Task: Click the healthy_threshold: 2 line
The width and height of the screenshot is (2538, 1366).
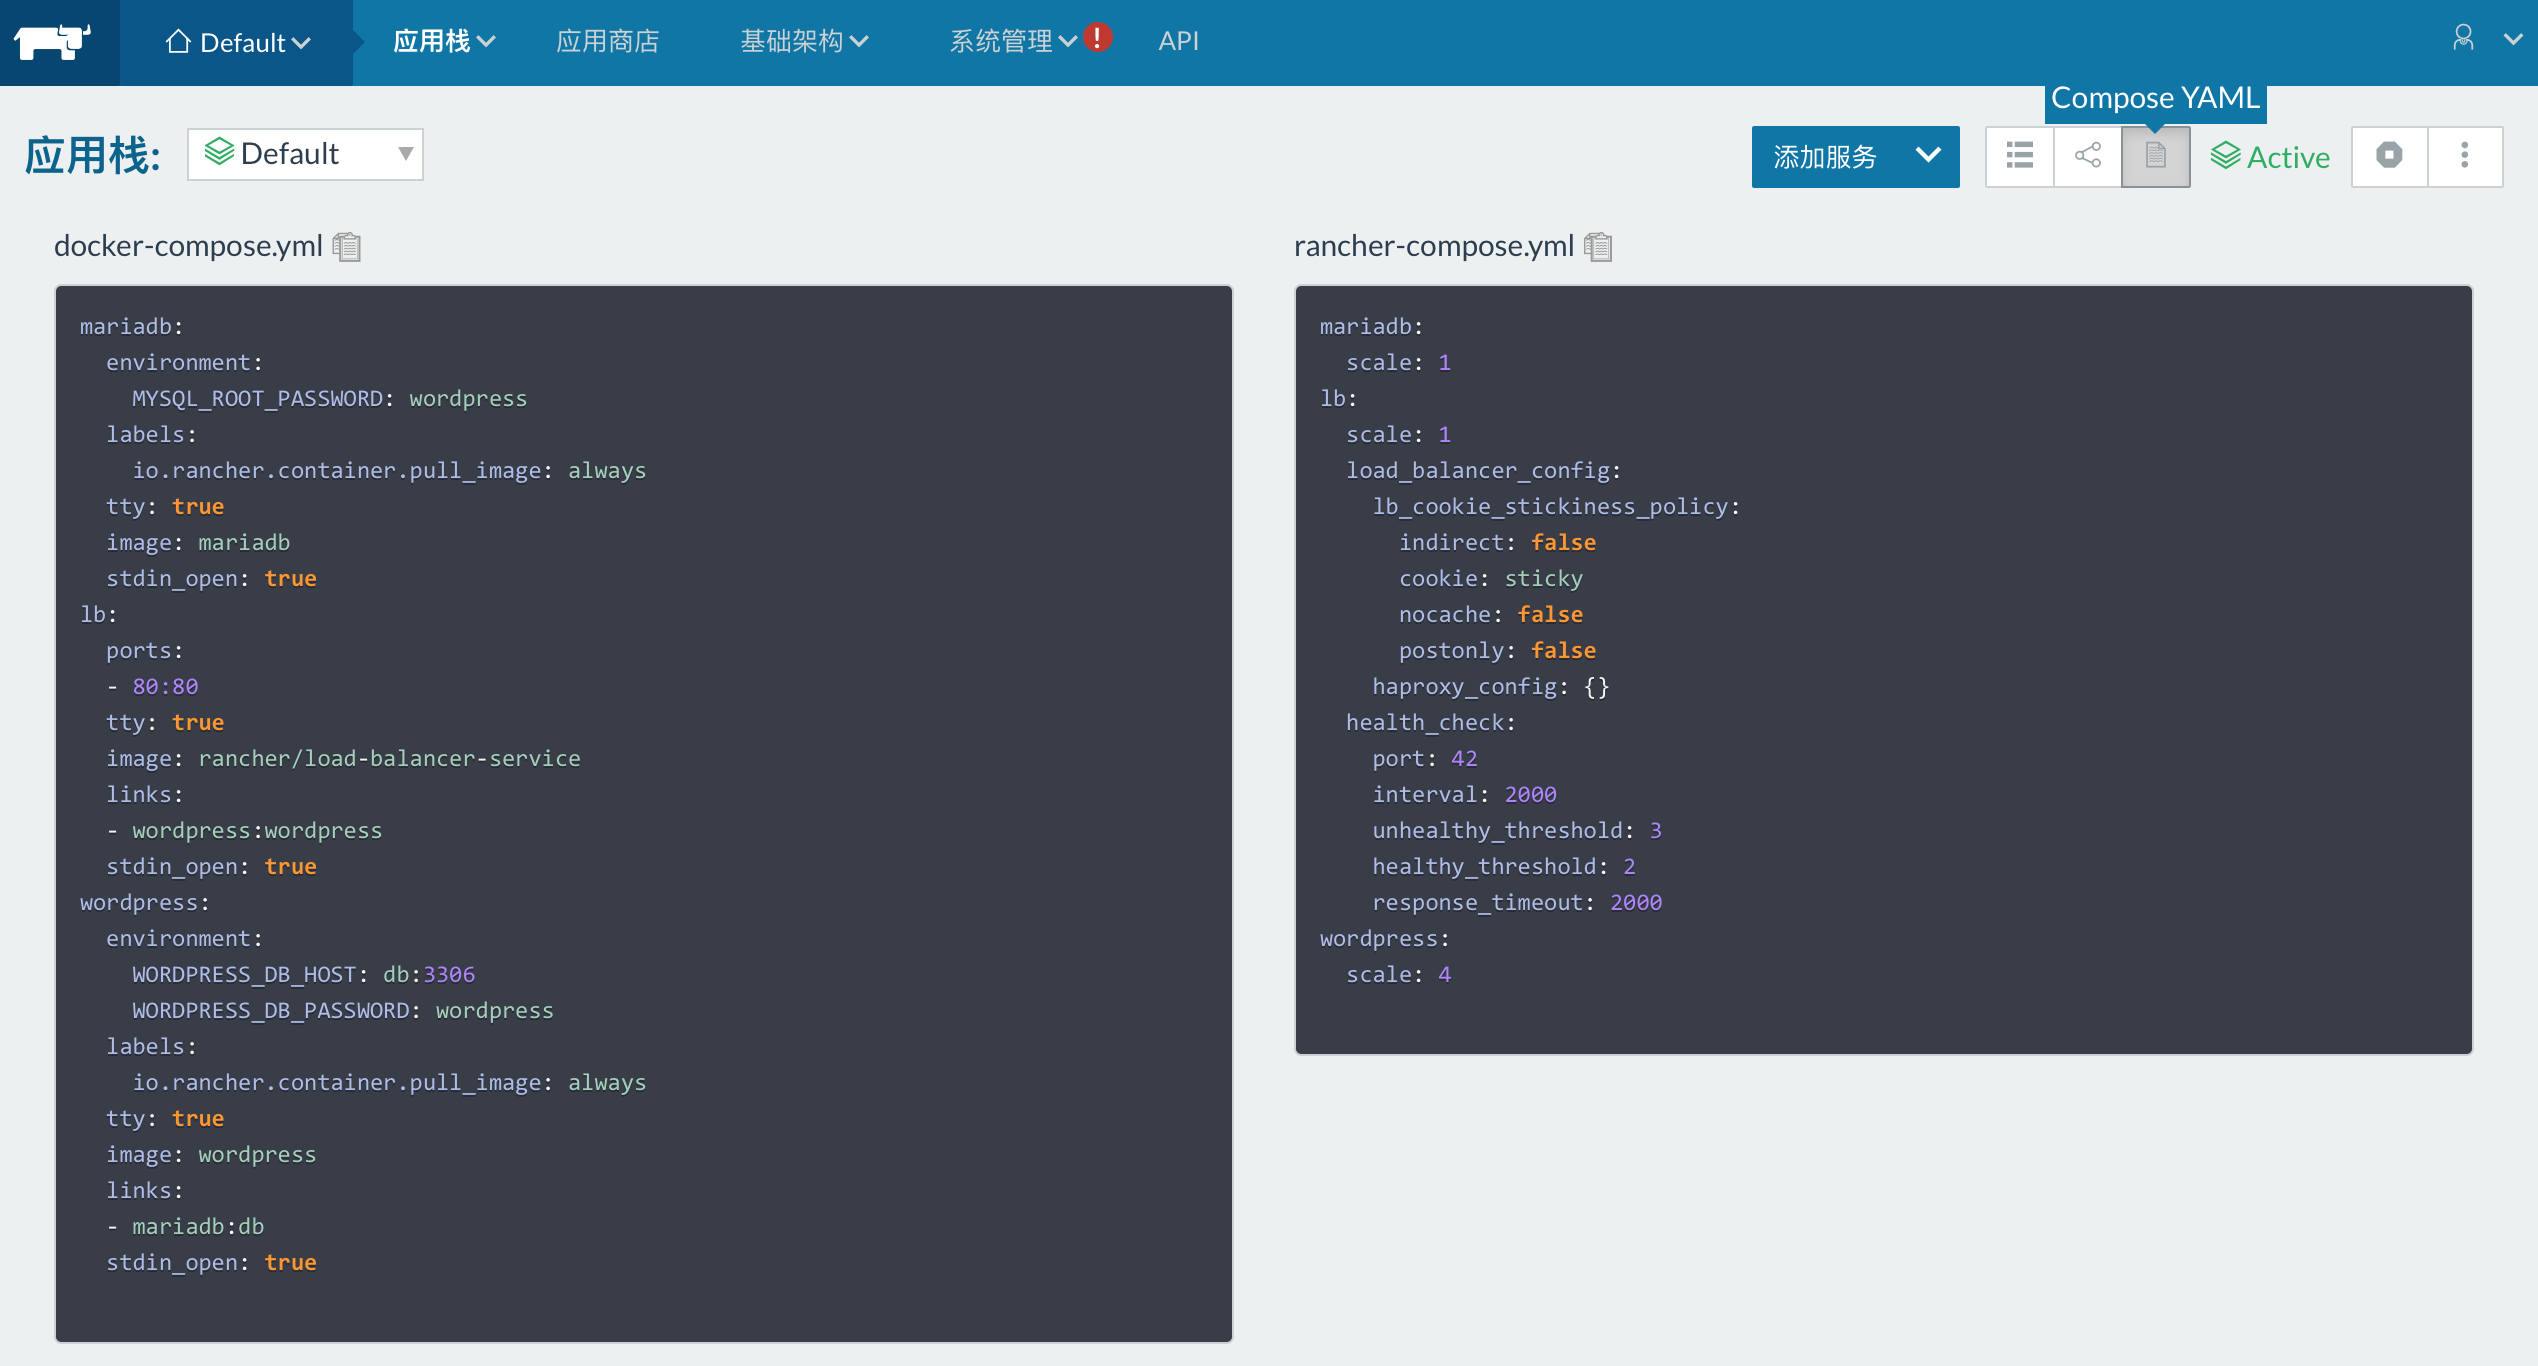Action: [1503, 866]
